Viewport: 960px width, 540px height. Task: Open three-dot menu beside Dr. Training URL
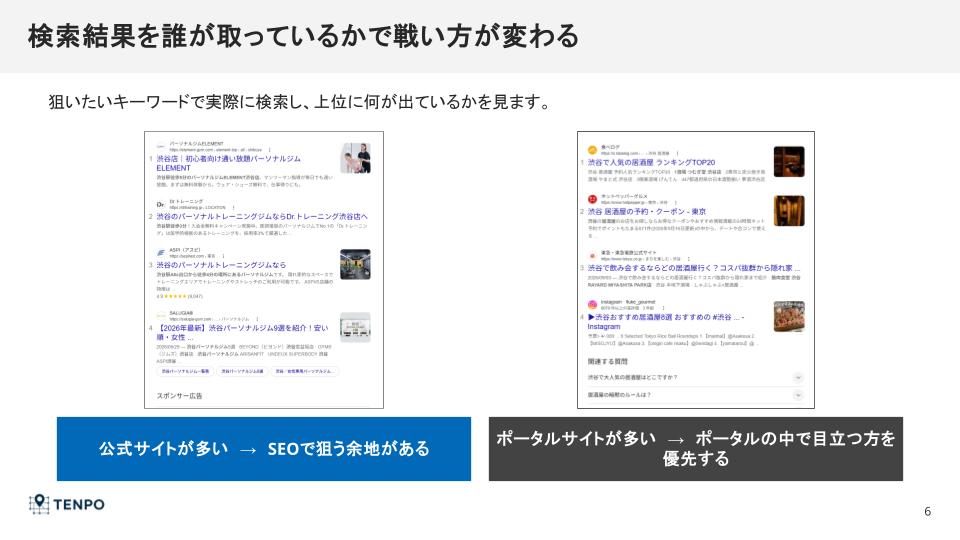tap(233, 208)
